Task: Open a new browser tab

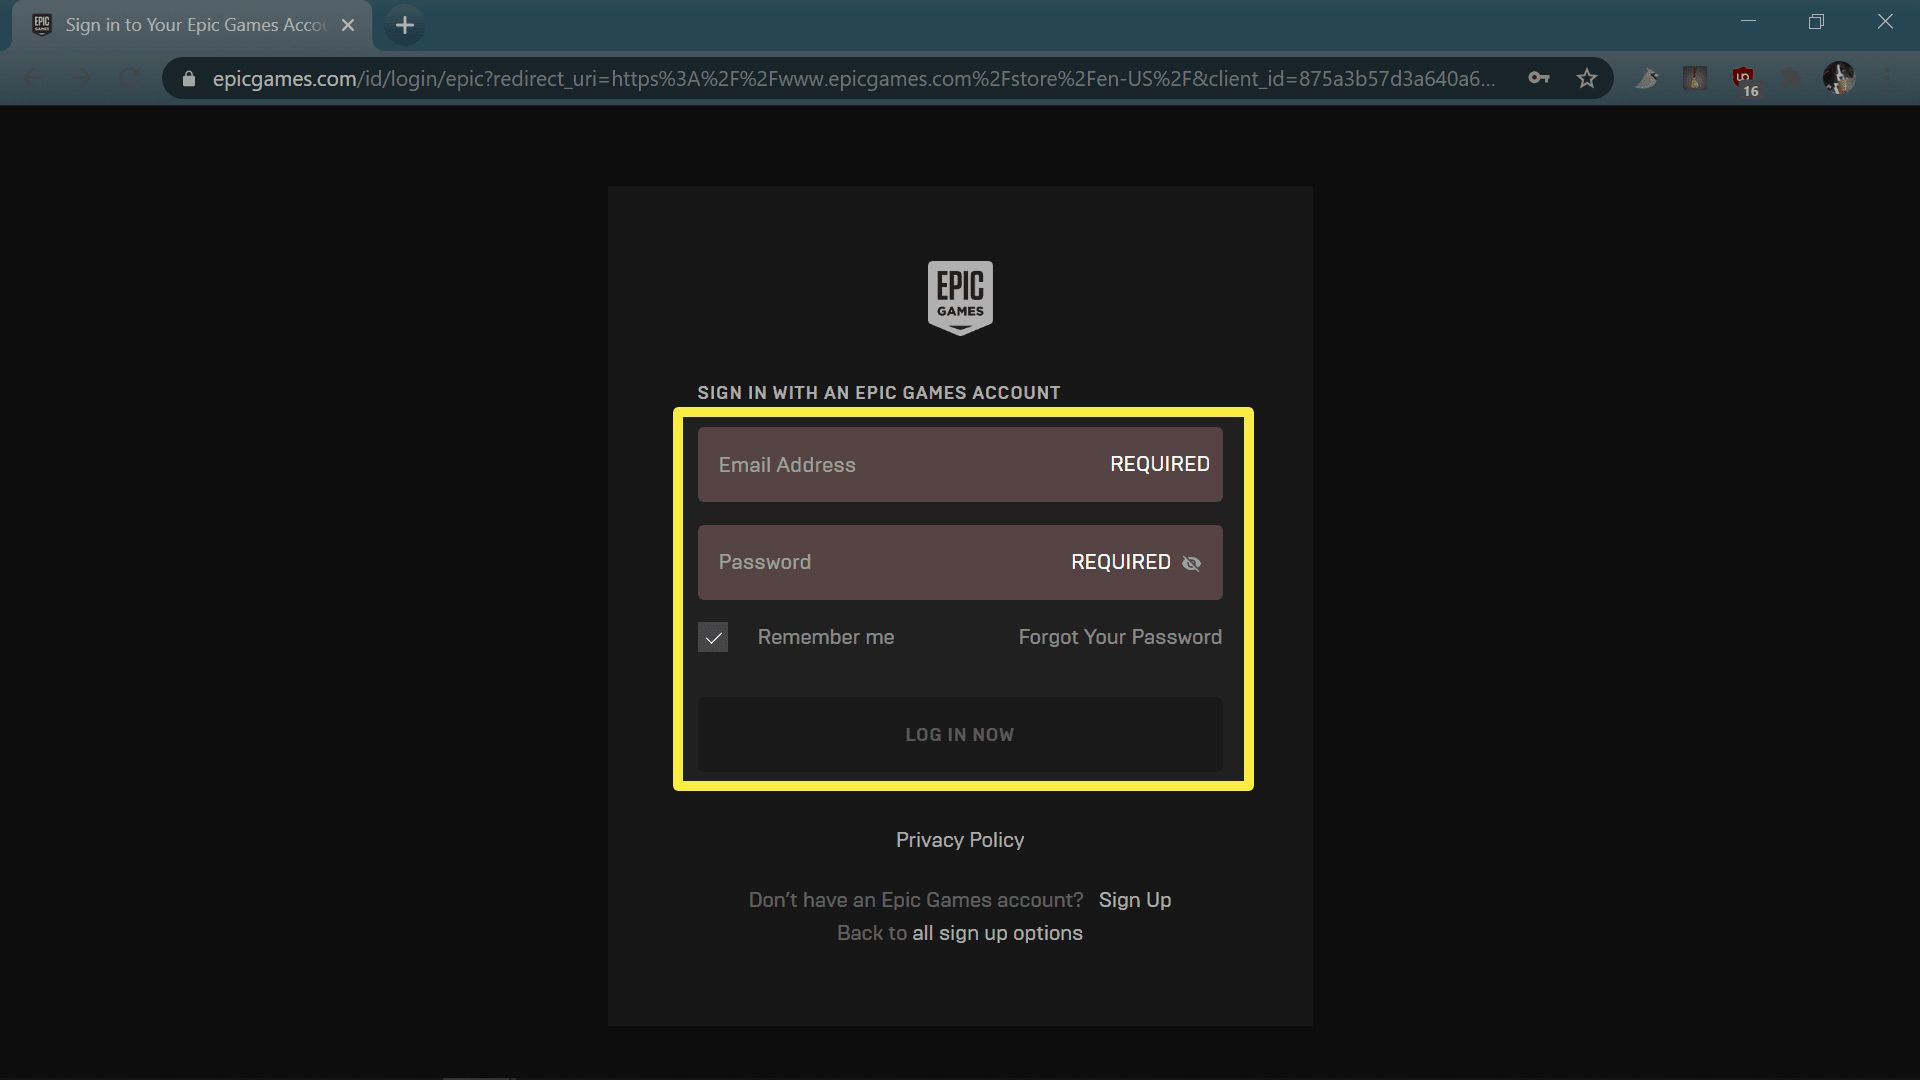Action: pos(405,25)
